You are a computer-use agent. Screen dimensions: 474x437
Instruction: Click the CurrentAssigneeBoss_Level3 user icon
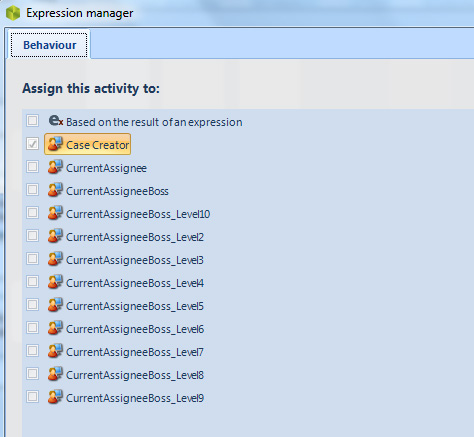pyautogui.click(x=55, y=259)
